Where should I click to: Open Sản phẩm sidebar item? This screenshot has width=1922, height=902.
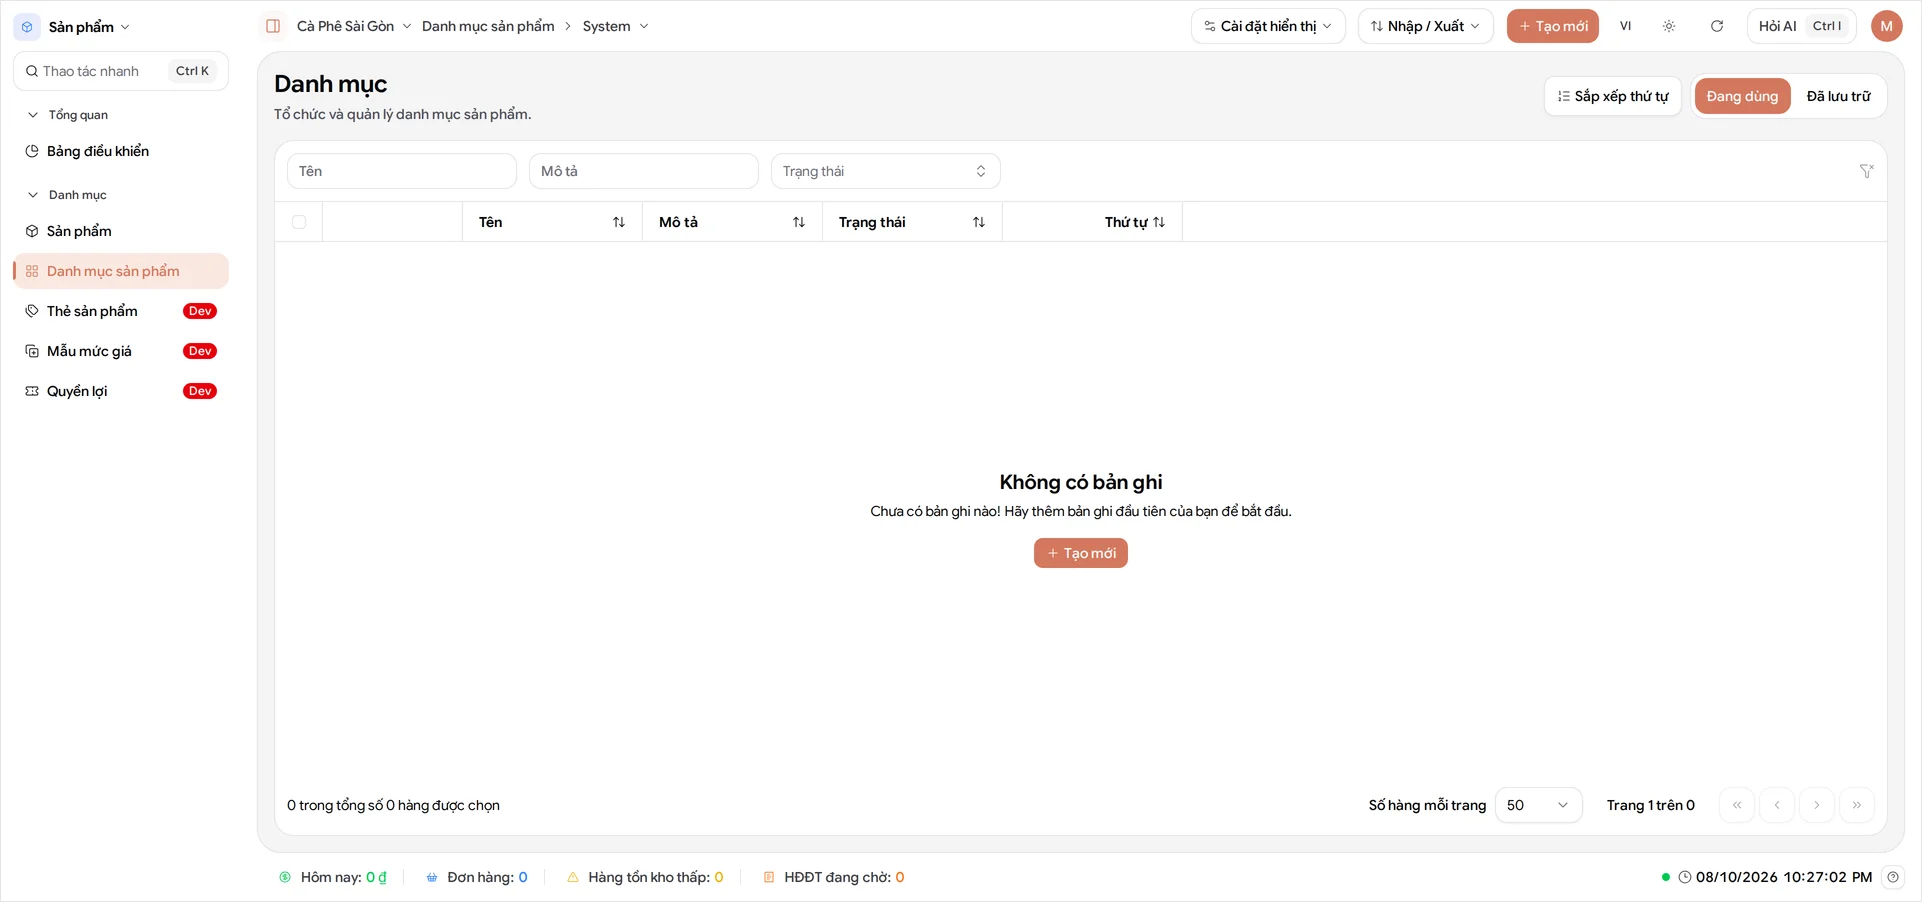click(121, 231)
